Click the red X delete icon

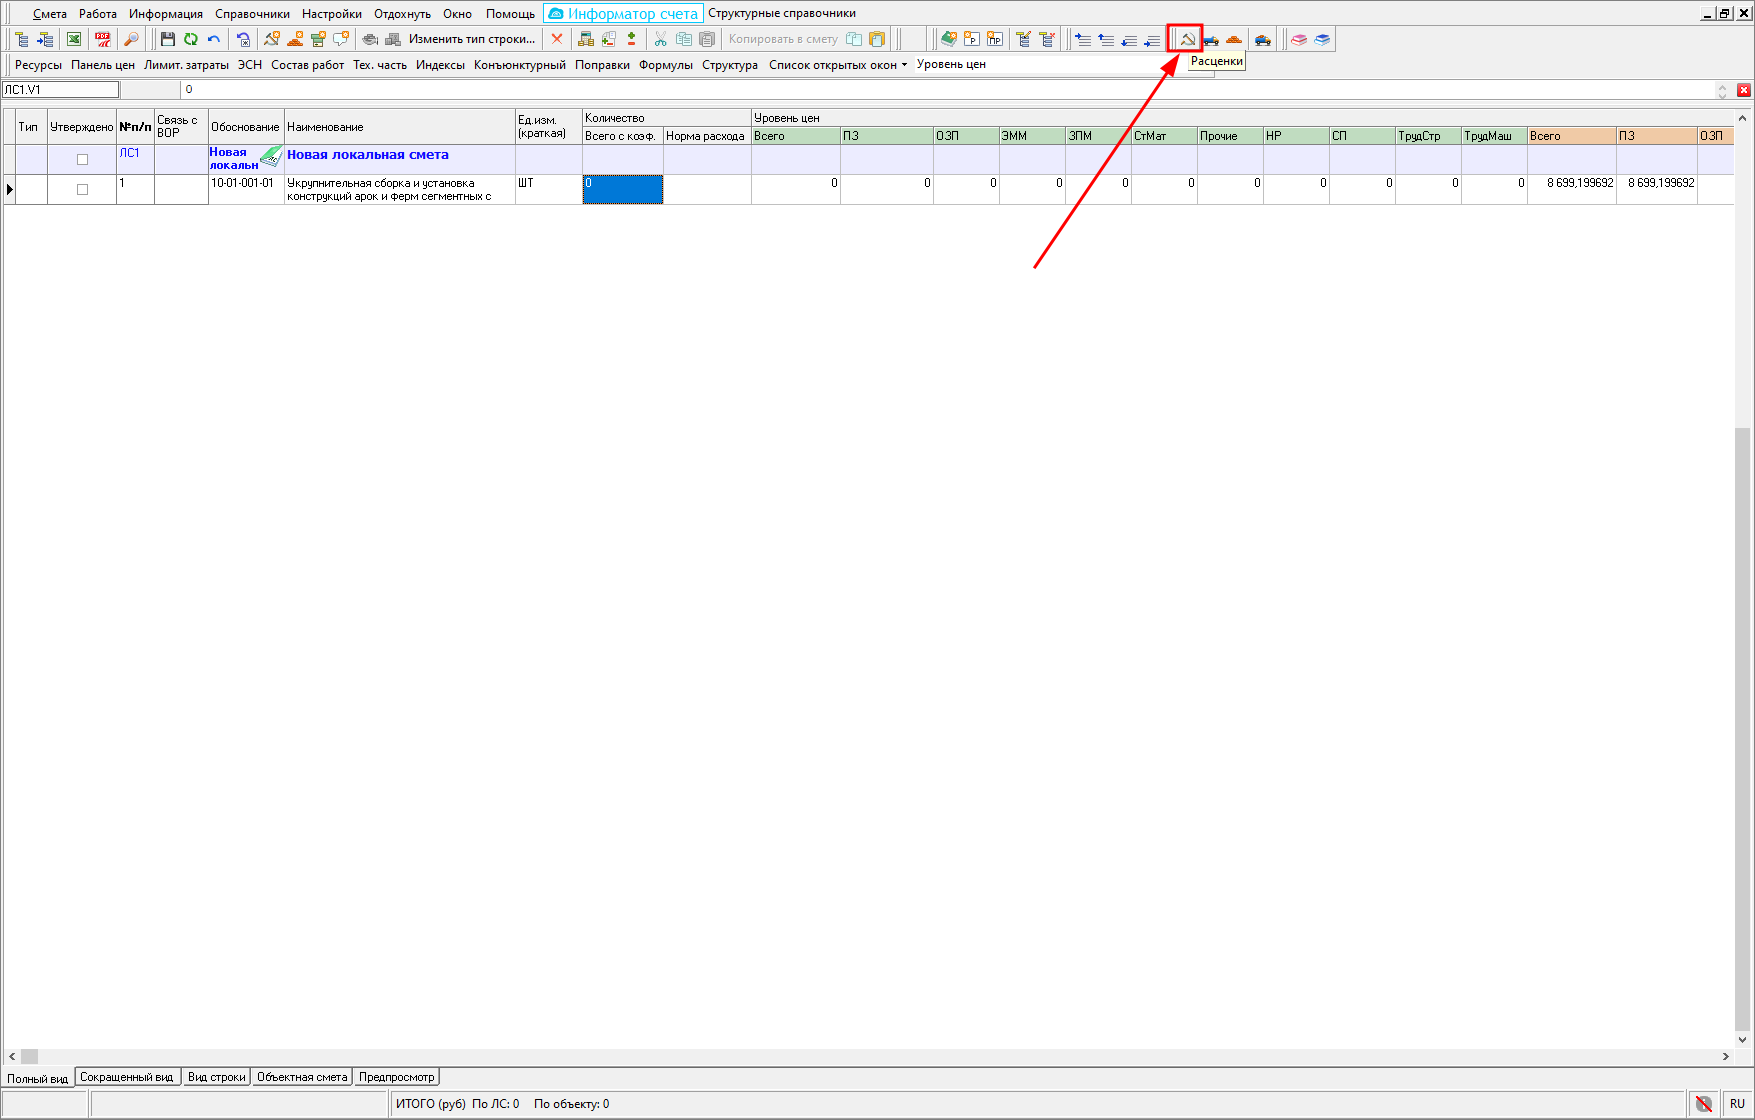coord(557,40)
